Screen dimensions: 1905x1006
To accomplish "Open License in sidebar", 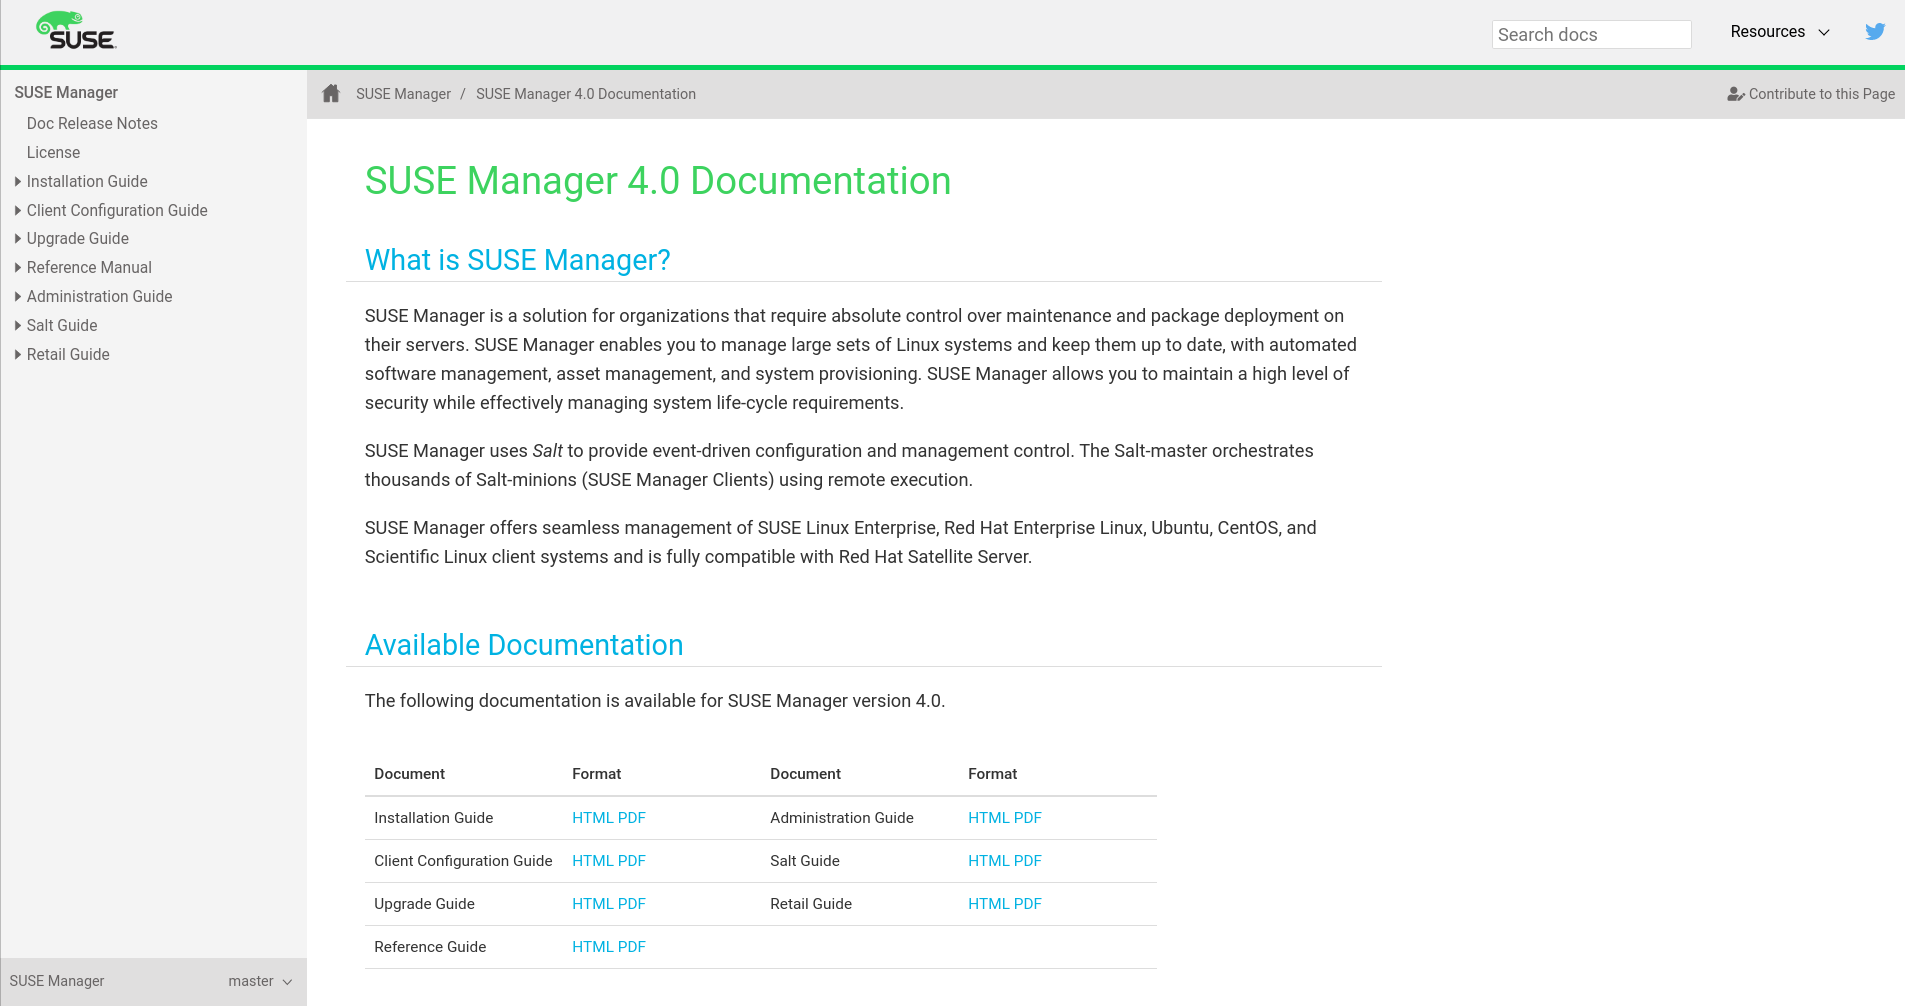I will click(x=53, y=152).
